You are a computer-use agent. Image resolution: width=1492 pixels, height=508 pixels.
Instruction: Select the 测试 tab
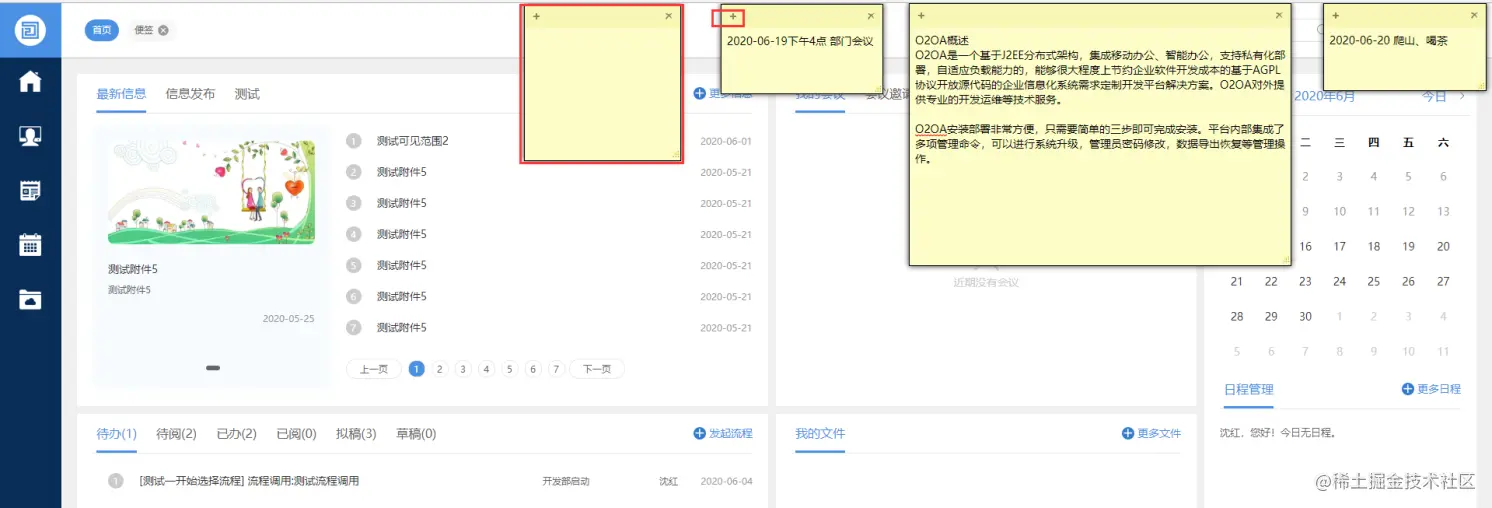coord(247,94)
